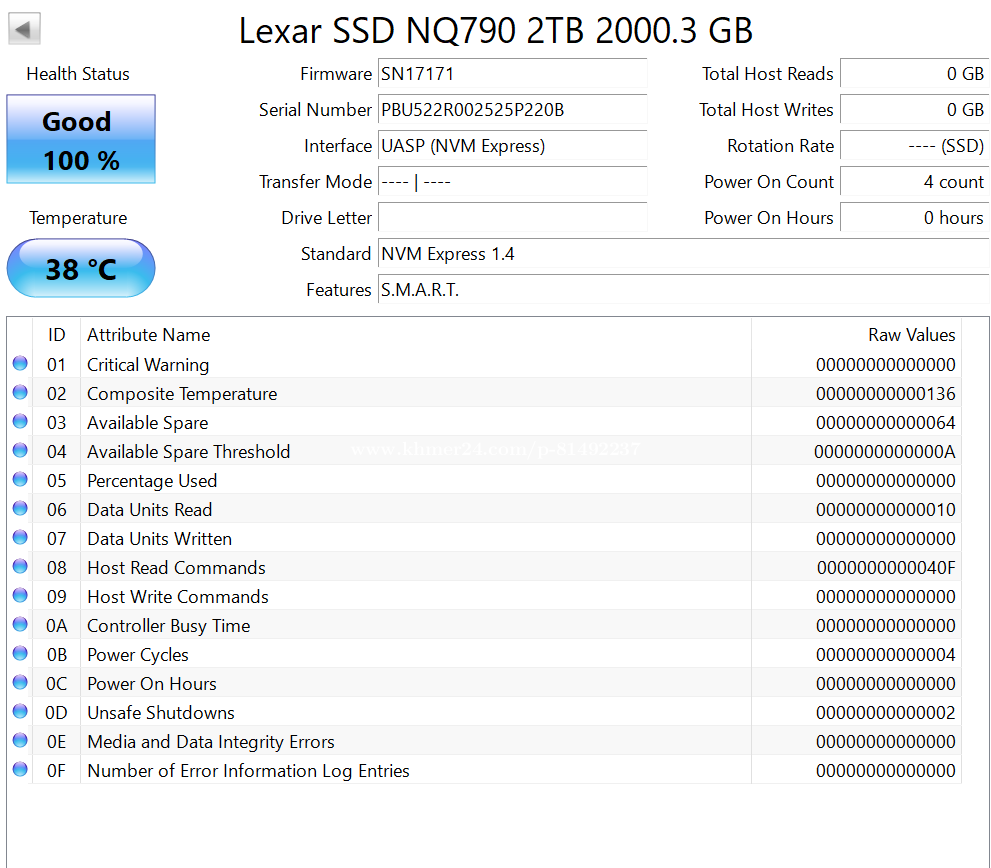Screen dimensions: 991x868
Task: Click the status icon for Data Units Written
Action: (x=20, y=538)
